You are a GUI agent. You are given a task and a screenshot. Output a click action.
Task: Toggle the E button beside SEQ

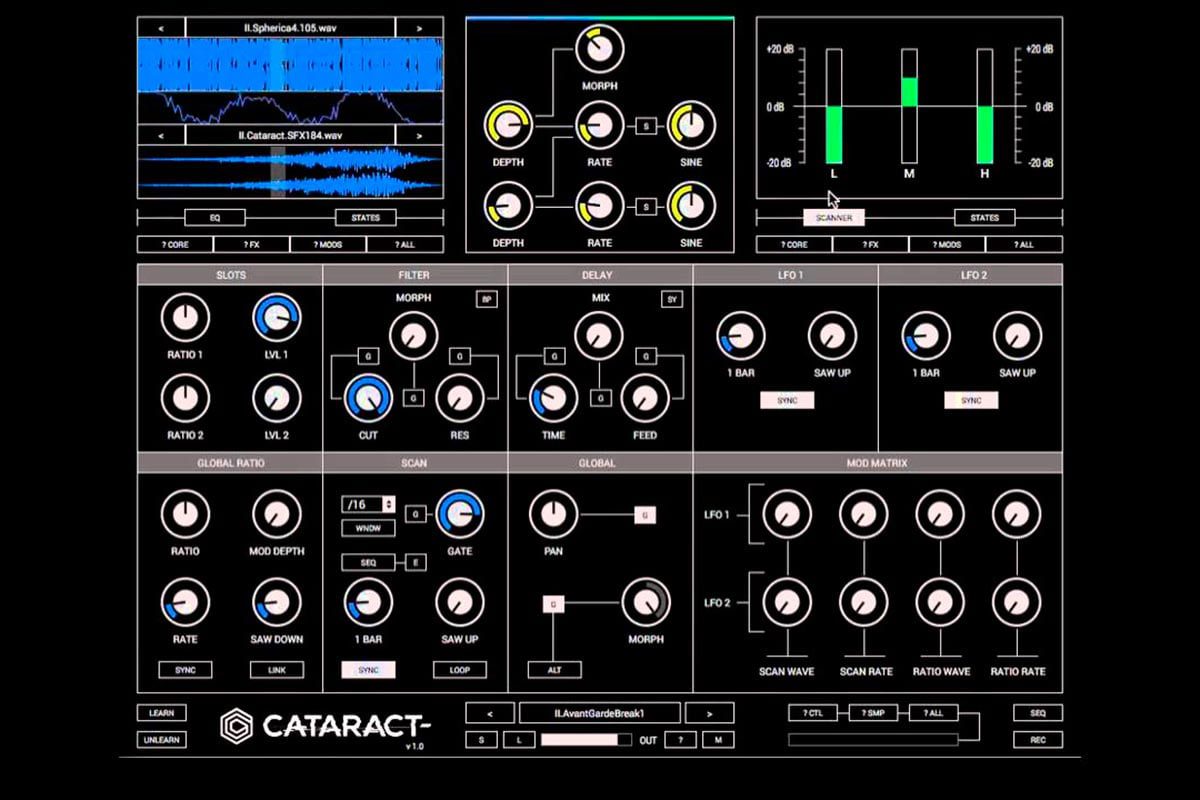click(416, 563)
